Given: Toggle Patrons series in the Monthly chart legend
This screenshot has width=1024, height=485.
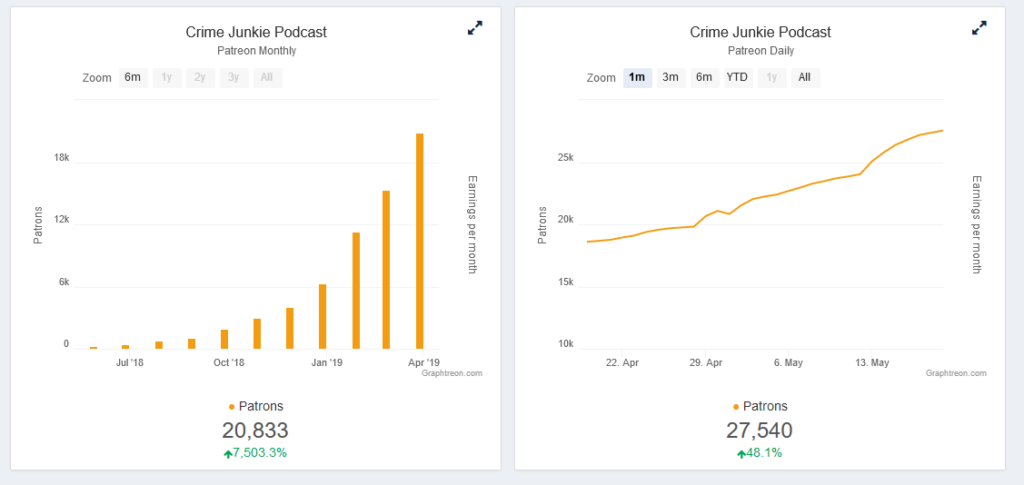Looking at the screenshot, I should tap(256, 406).
